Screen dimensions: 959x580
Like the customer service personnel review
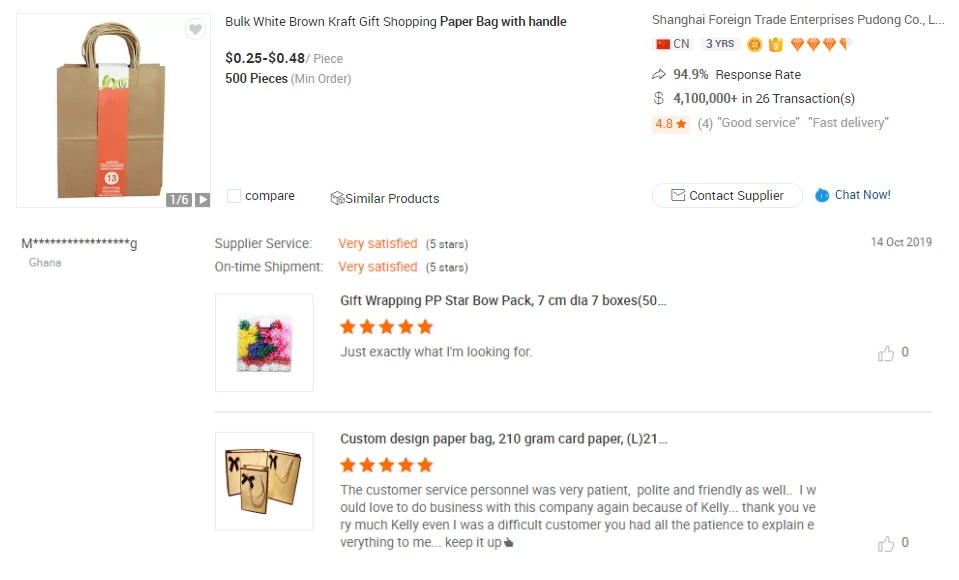[886, 544]
